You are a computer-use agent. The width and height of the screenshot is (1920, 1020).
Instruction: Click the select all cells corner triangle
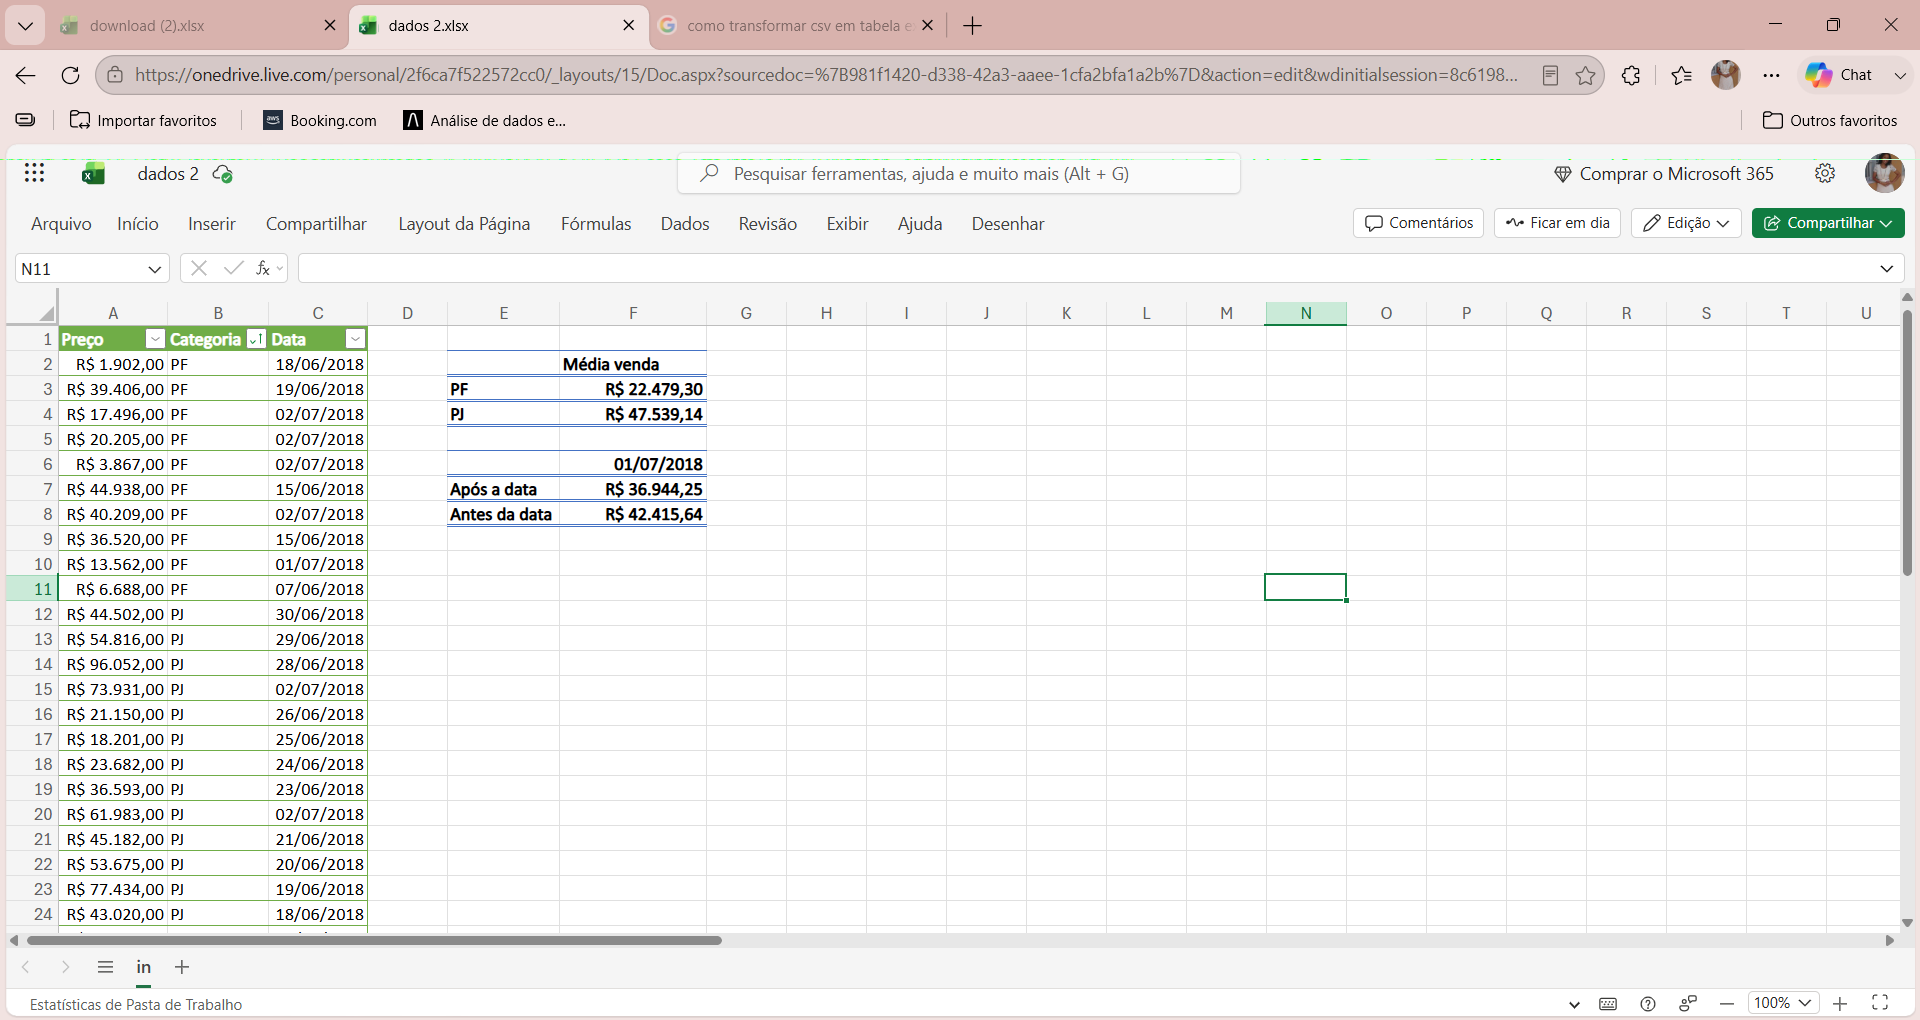(46, 313)
